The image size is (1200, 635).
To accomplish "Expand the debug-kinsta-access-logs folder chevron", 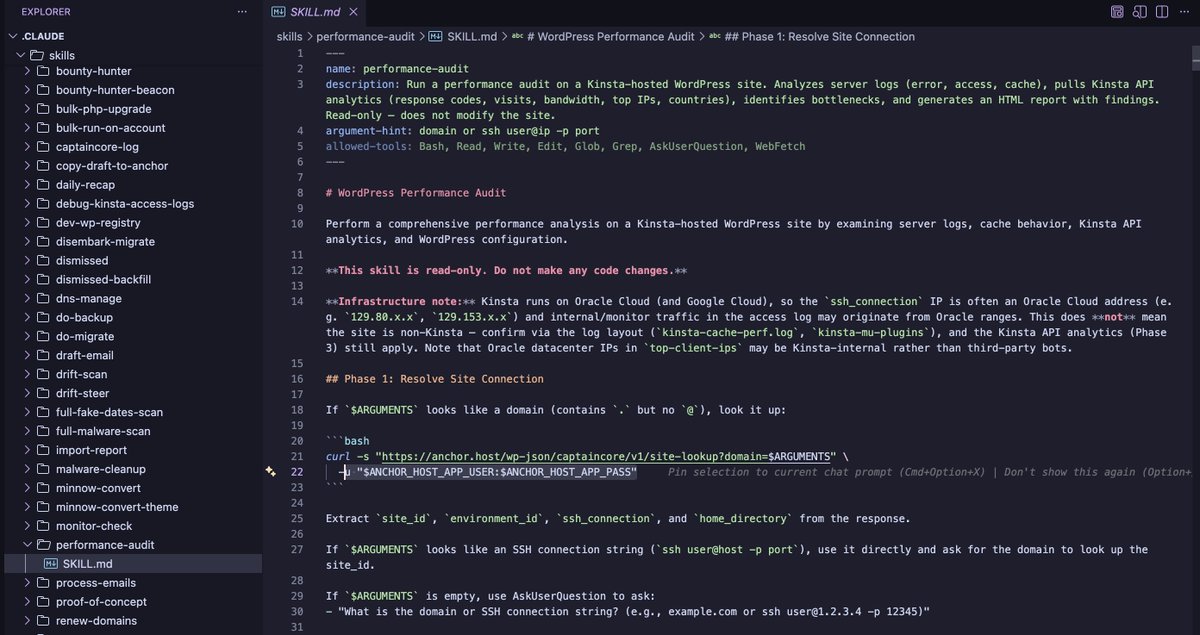I will coord(27,204).
